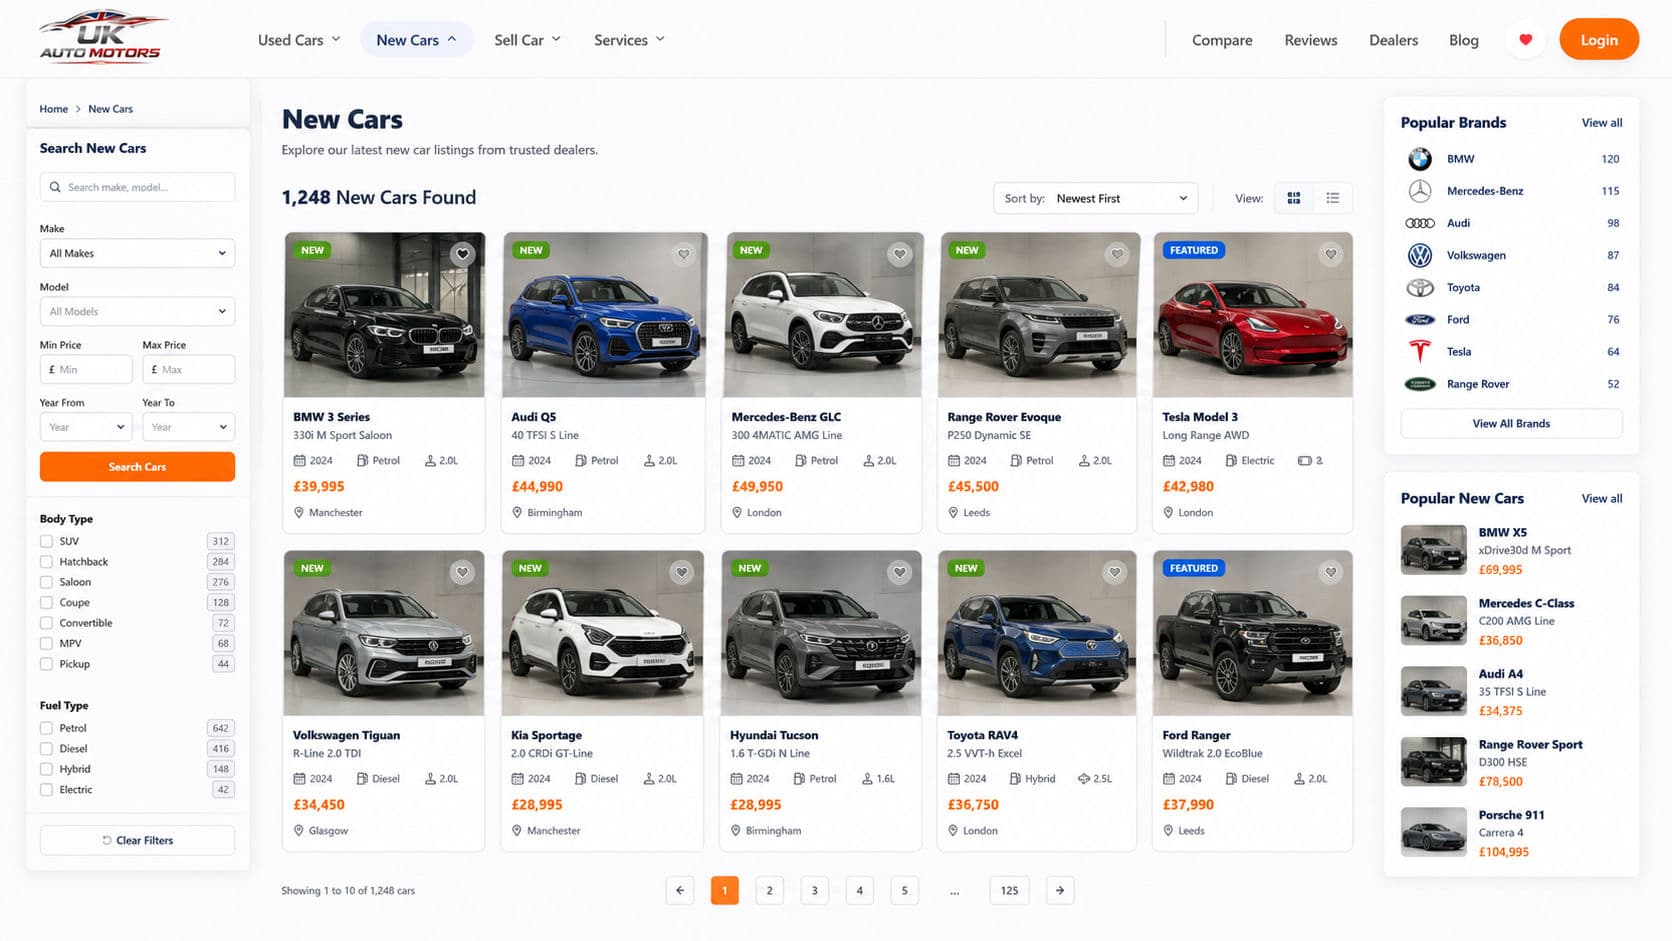Viewport: 1672px width, 941px height.
Task: Favorite the Mercedes-Benz GLC listing
Action: pyautogui.click(x=900, y=254)
